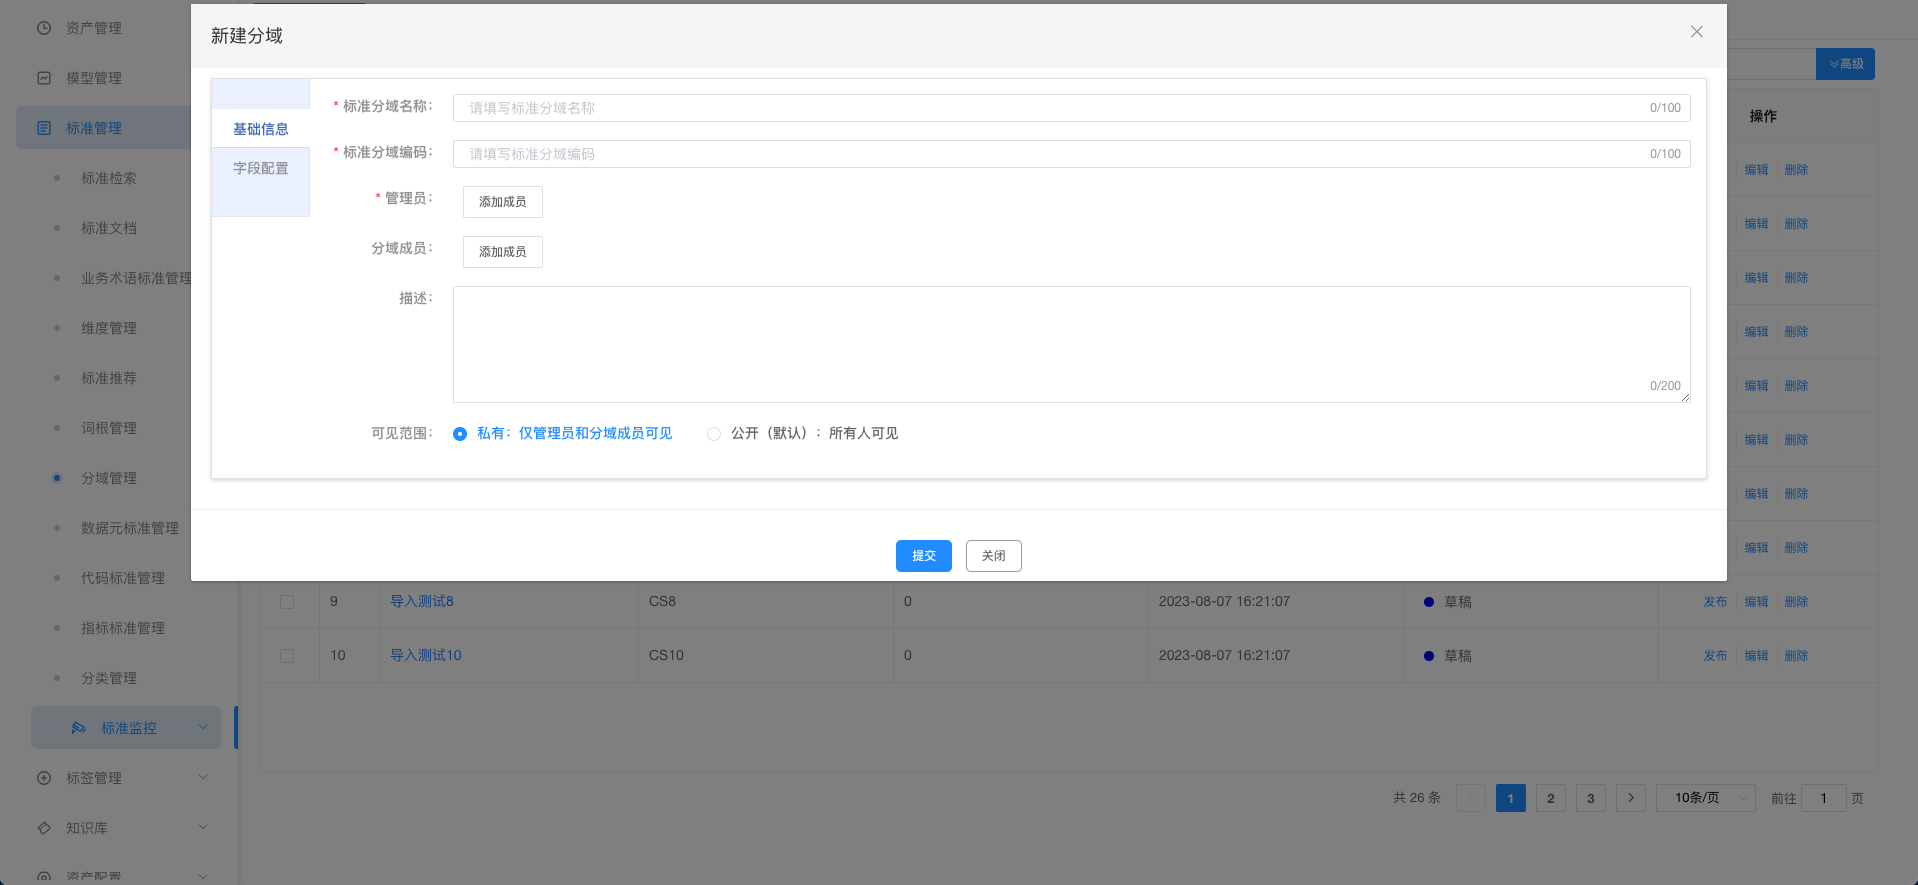Screen dimensions: 1918x885
Task: Go to next page arrow in pagination
Action: [1630, 798]
